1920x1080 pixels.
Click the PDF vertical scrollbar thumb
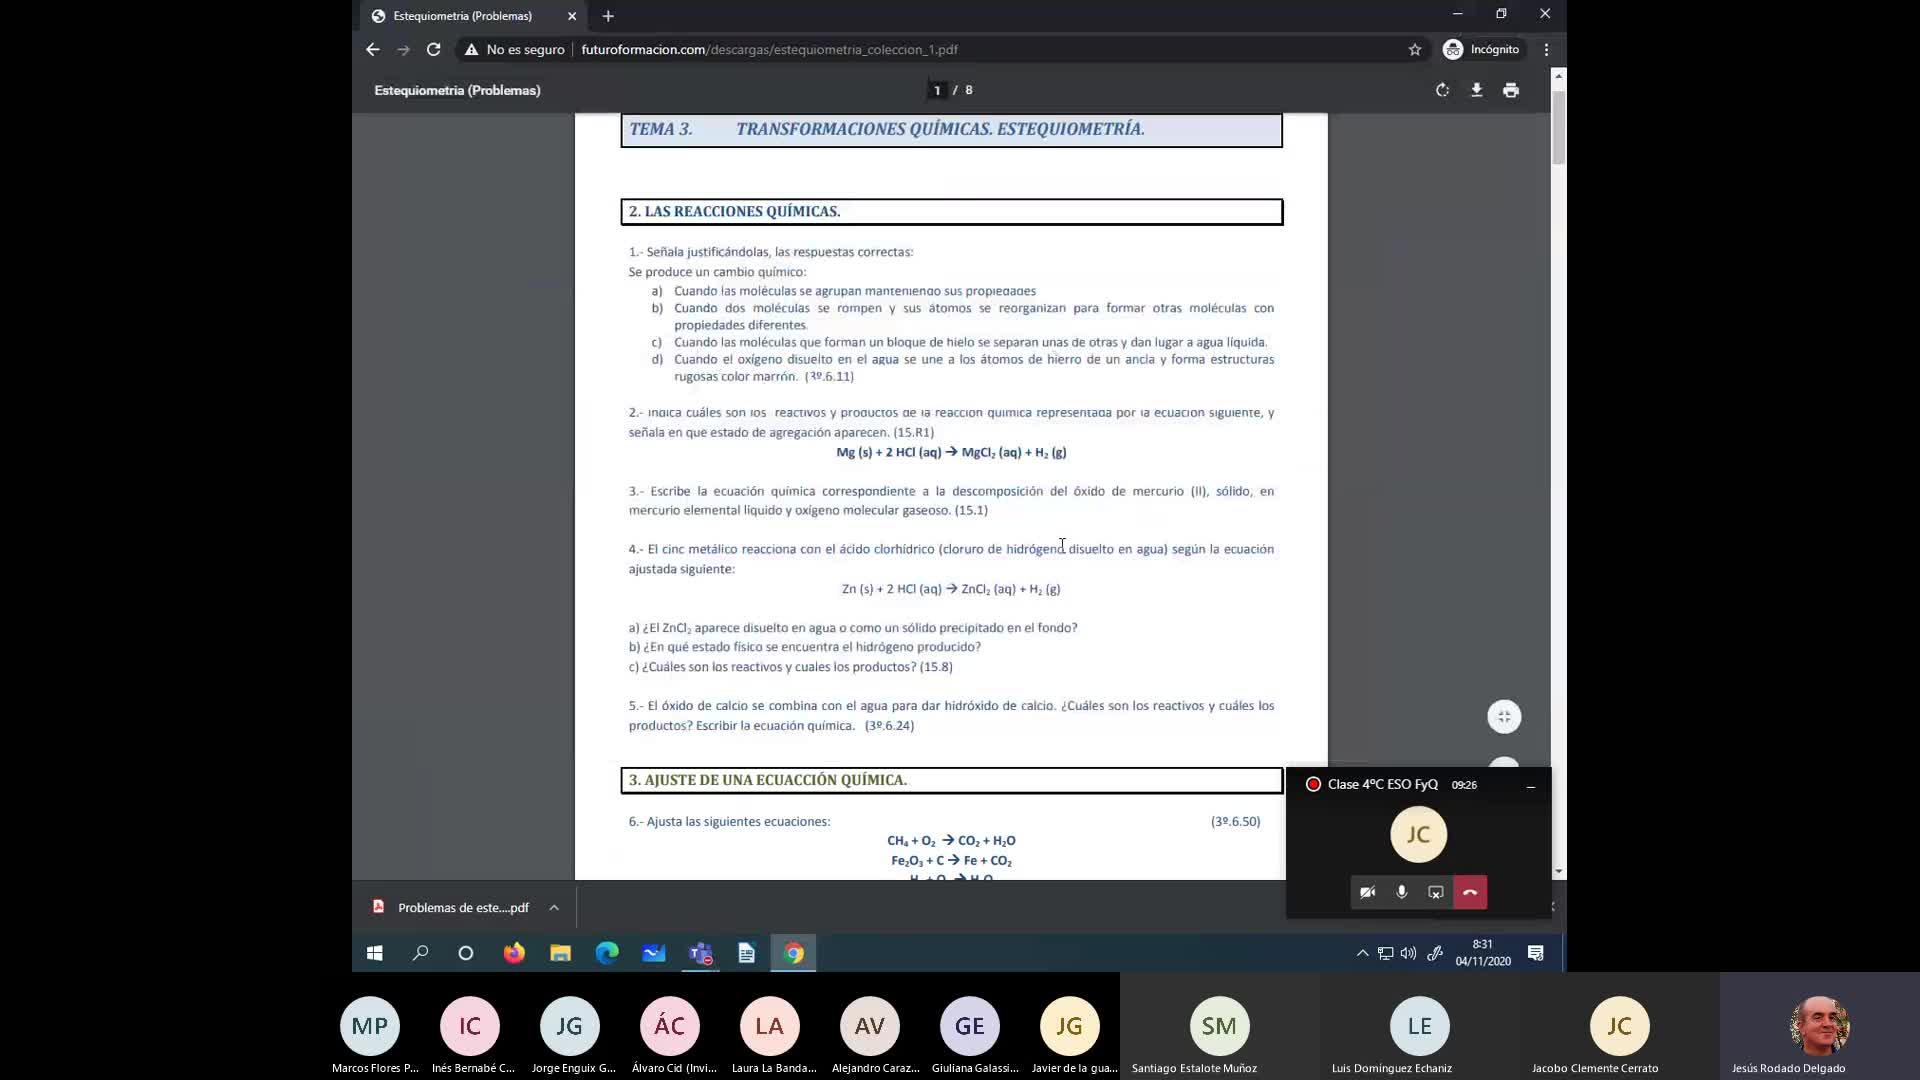1558,128
